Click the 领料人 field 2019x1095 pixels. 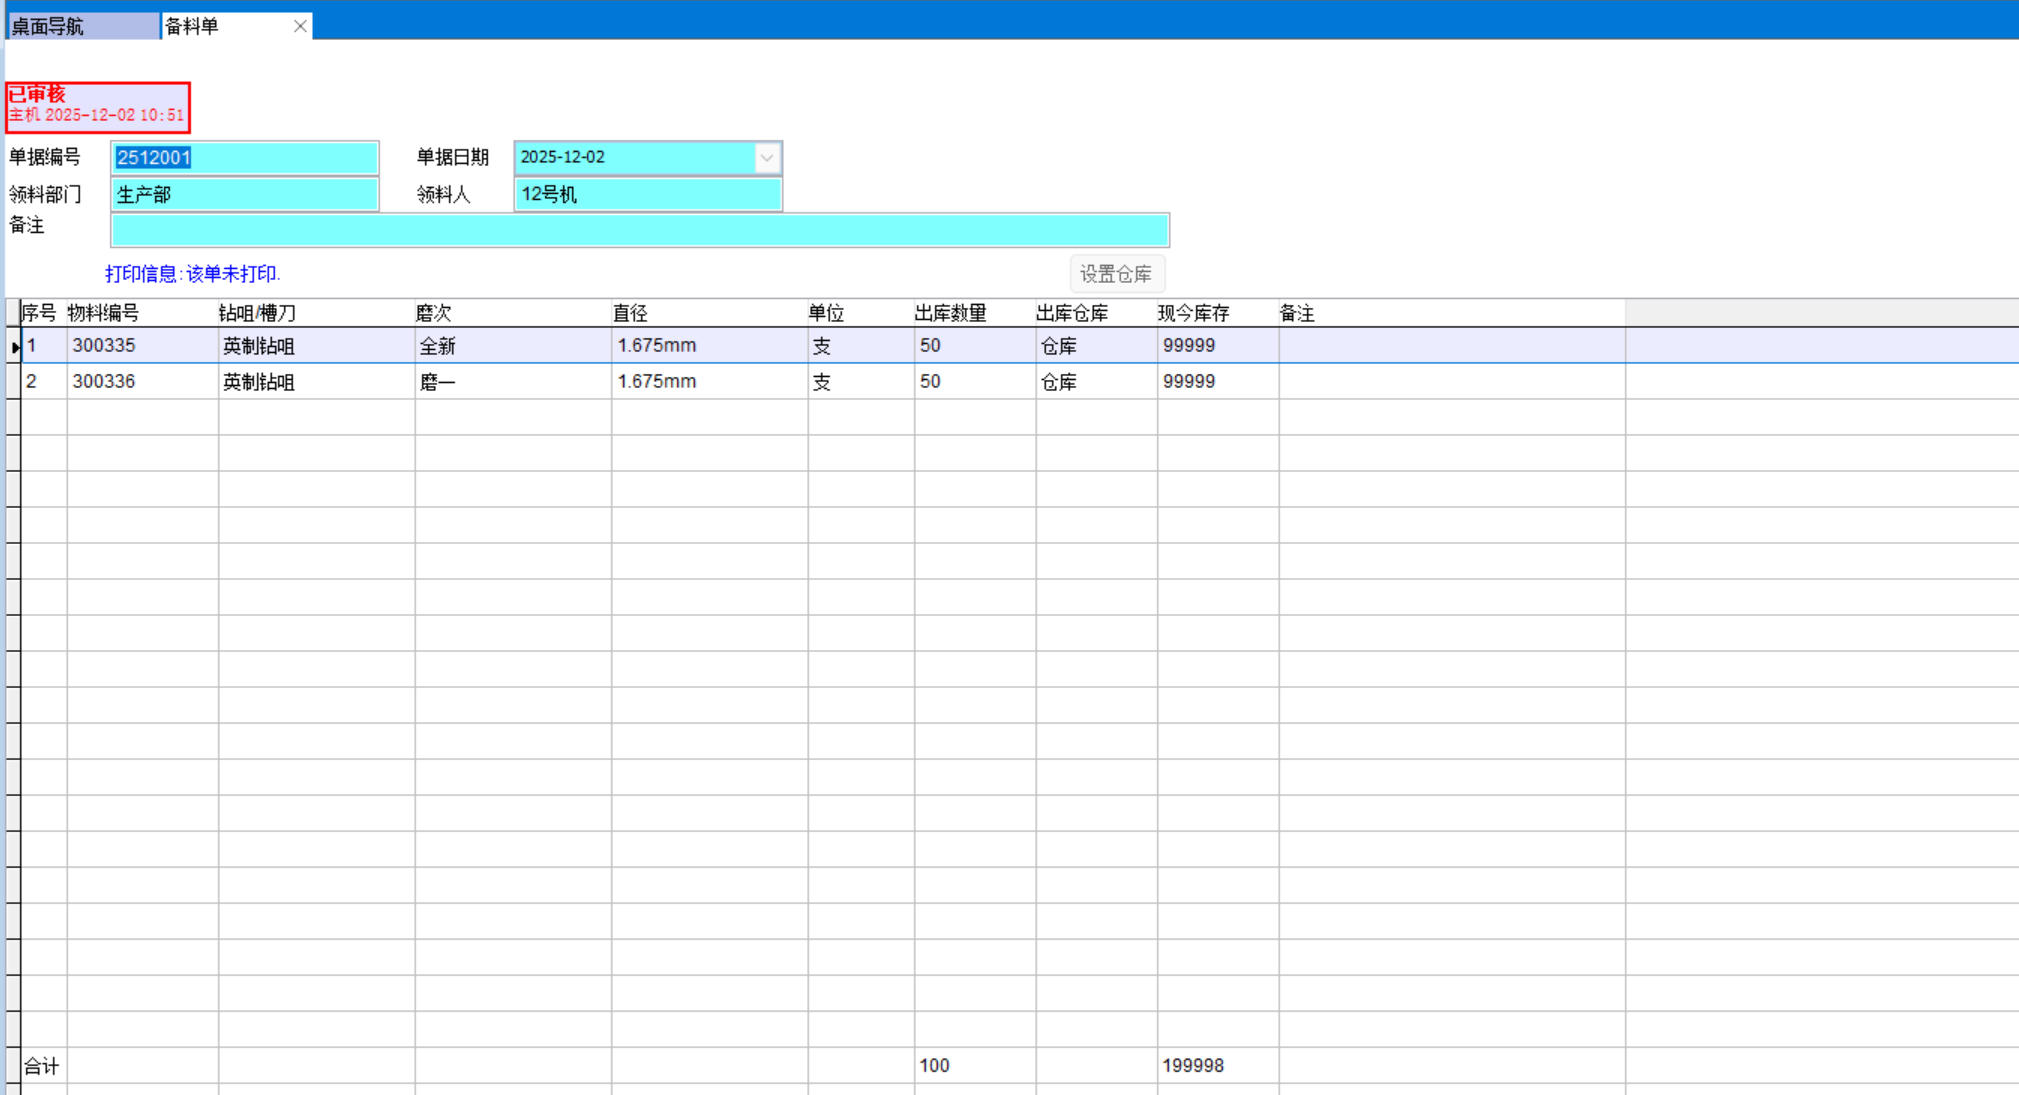pyautogui.click(x=647, y=195)
